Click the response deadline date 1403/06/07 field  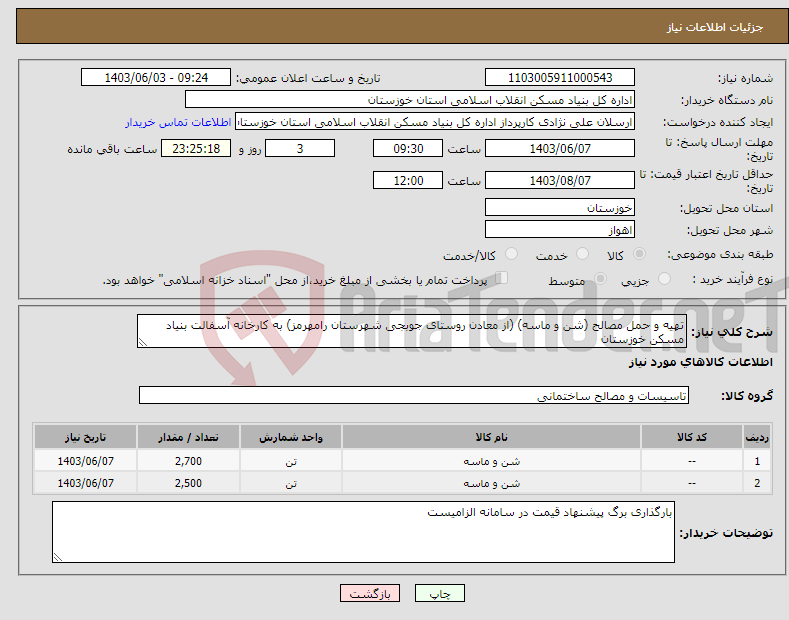[560, 148]
